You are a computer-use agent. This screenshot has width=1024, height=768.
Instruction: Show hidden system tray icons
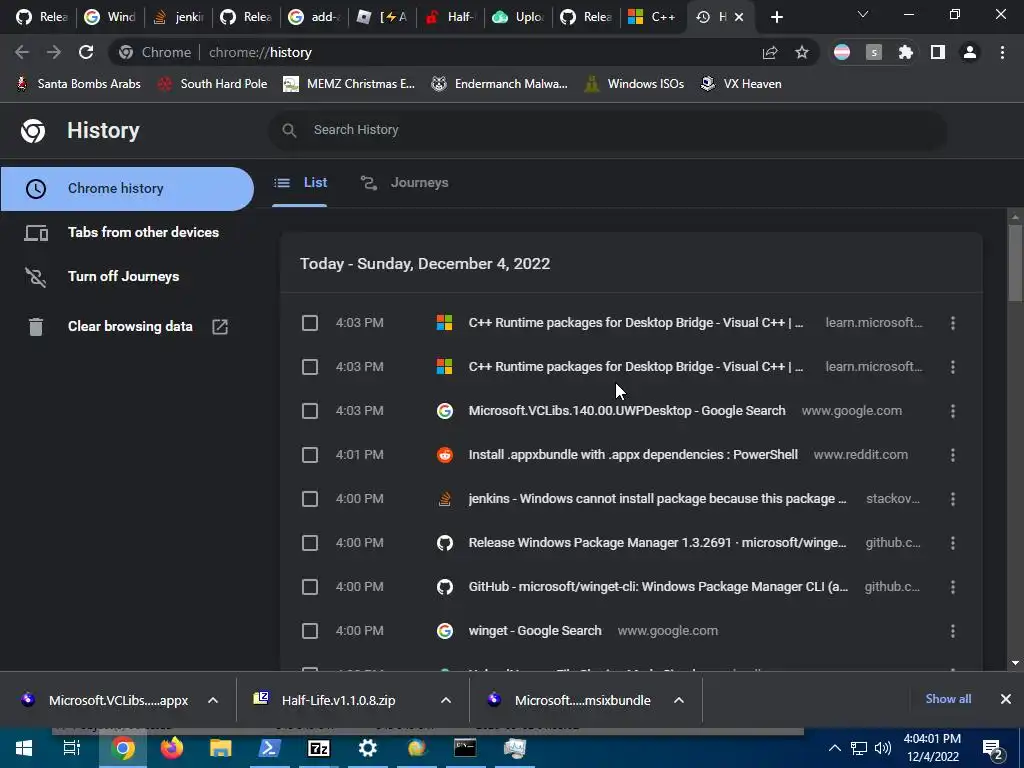click(x=835, y=748)
